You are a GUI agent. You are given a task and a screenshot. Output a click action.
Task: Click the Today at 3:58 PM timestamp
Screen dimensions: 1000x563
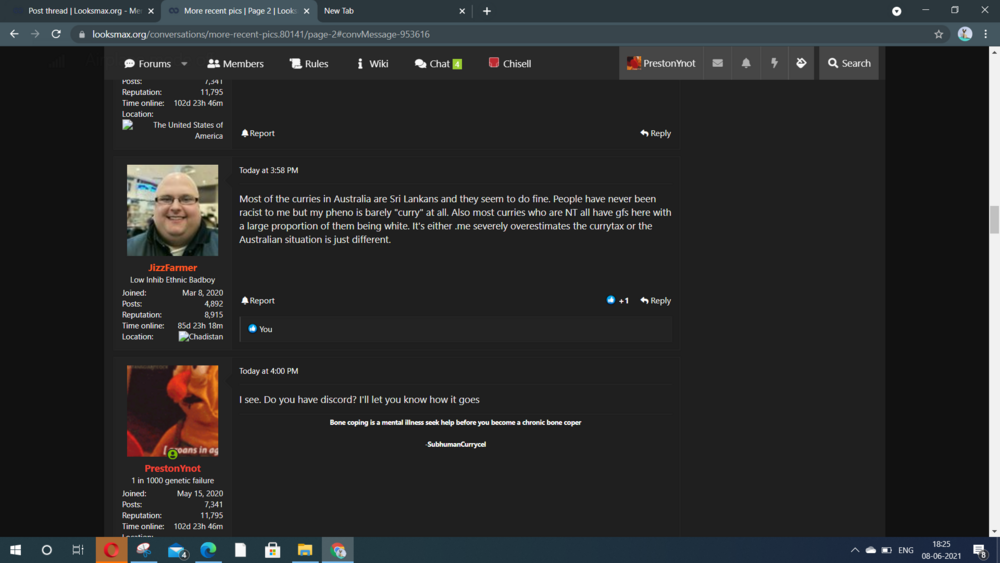coord(268,170)
